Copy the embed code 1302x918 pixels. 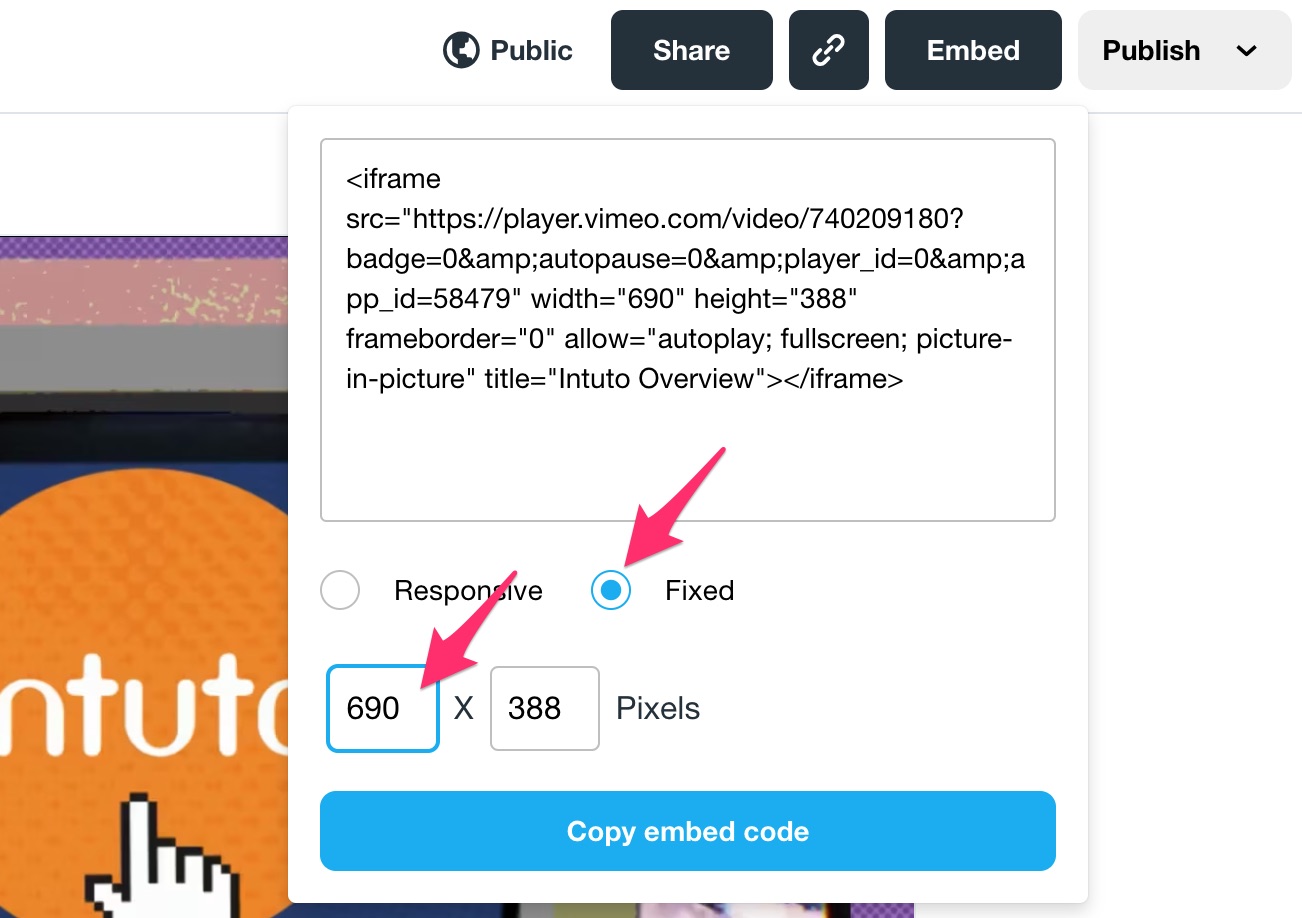(x=687, y=832)
